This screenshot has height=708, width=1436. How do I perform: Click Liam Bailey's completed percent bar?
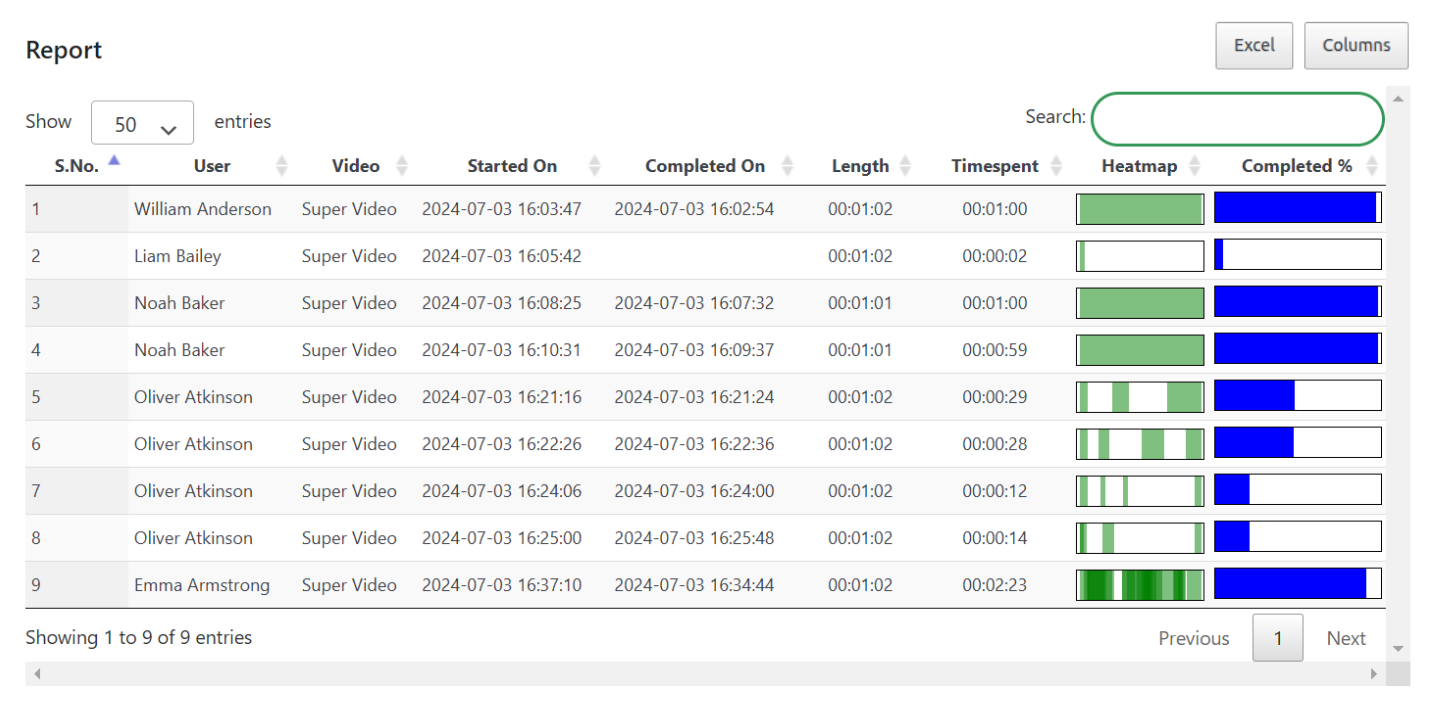point(1297,255)
